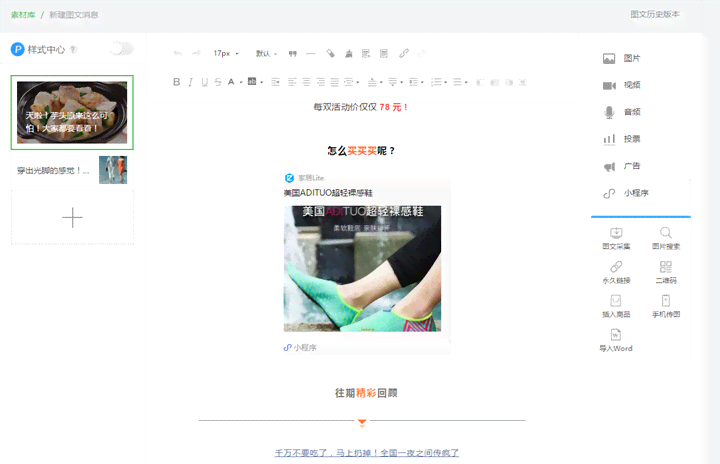Open the ordered list style dropdown
Screen dimensions: 720x464
pos(439,82)
